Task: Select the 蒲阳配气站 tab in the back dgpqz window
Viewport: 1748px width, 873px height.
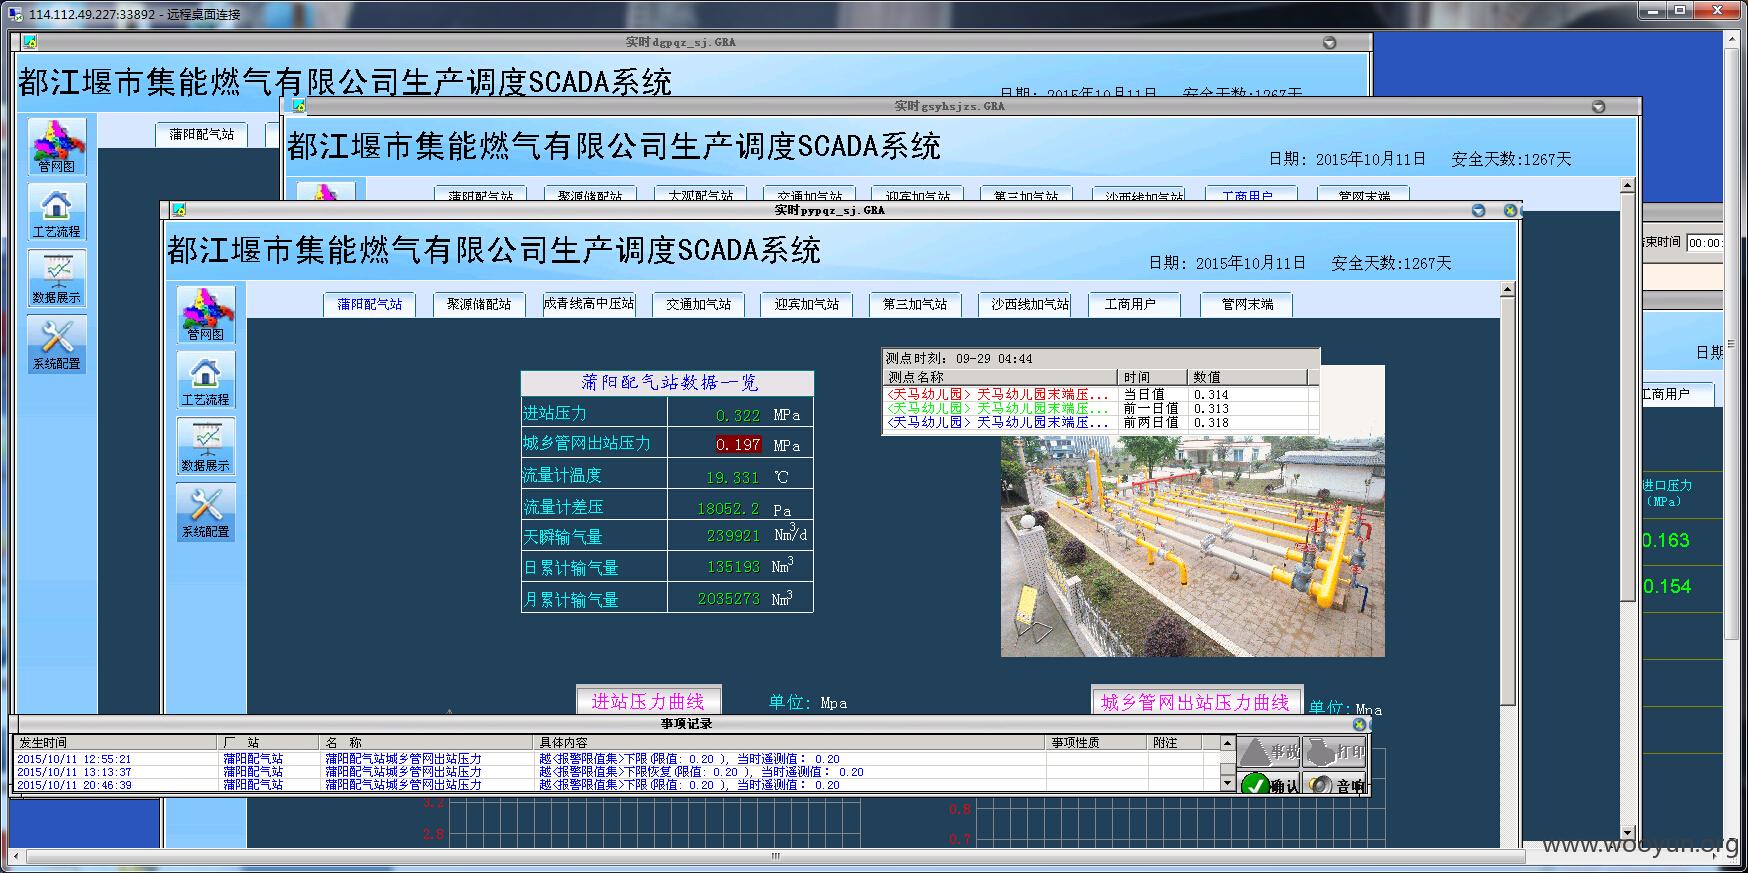Action: tap(202, 134)
